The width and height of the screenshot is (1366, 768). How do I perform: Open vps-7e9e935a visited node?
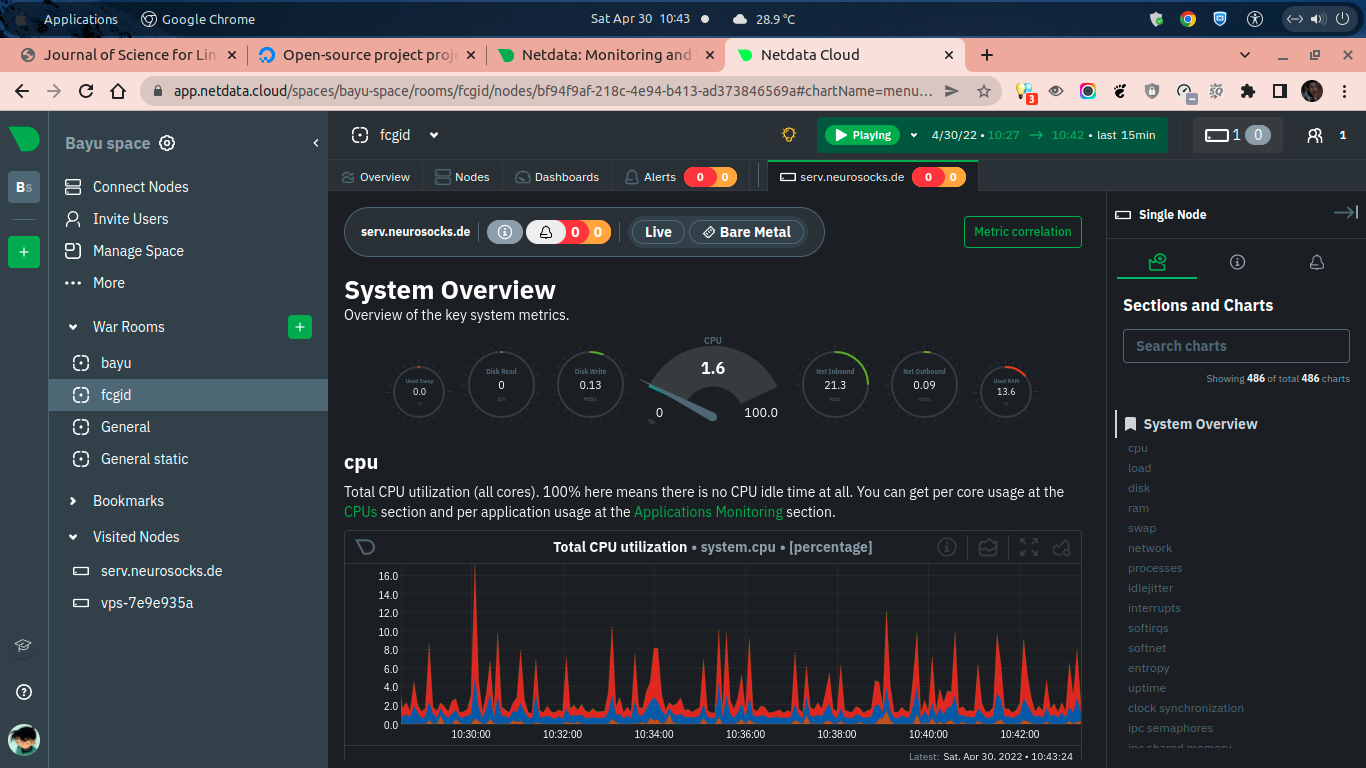[x=147, y=603]
